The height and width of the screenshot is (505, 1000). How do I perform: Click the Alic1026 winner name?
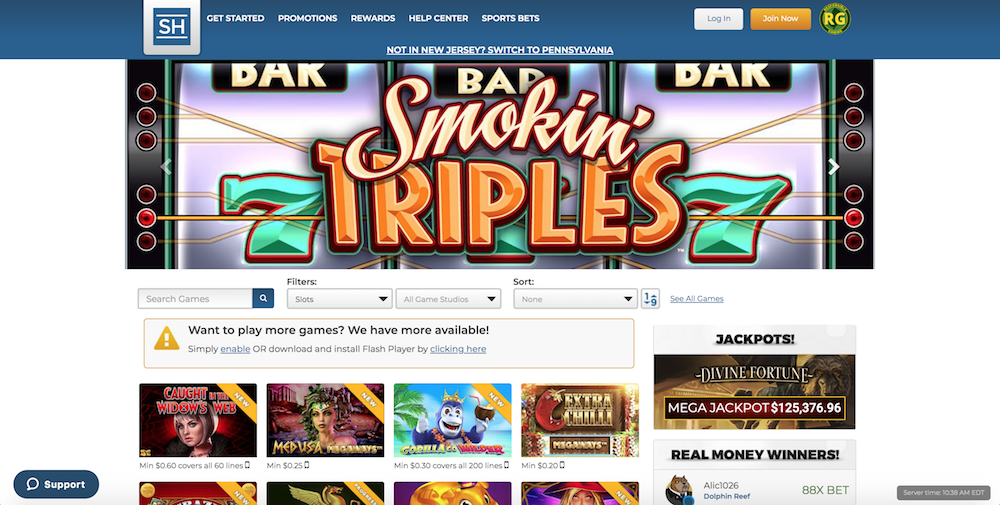[x=721, y=485]
